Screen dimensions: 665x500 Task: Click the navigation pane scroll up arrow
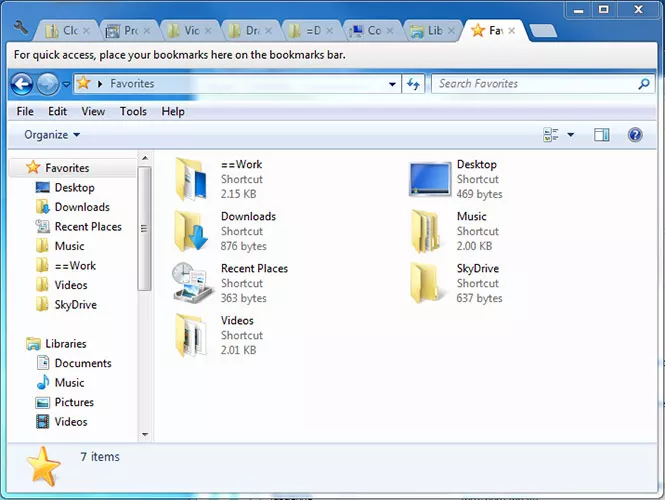145,158
